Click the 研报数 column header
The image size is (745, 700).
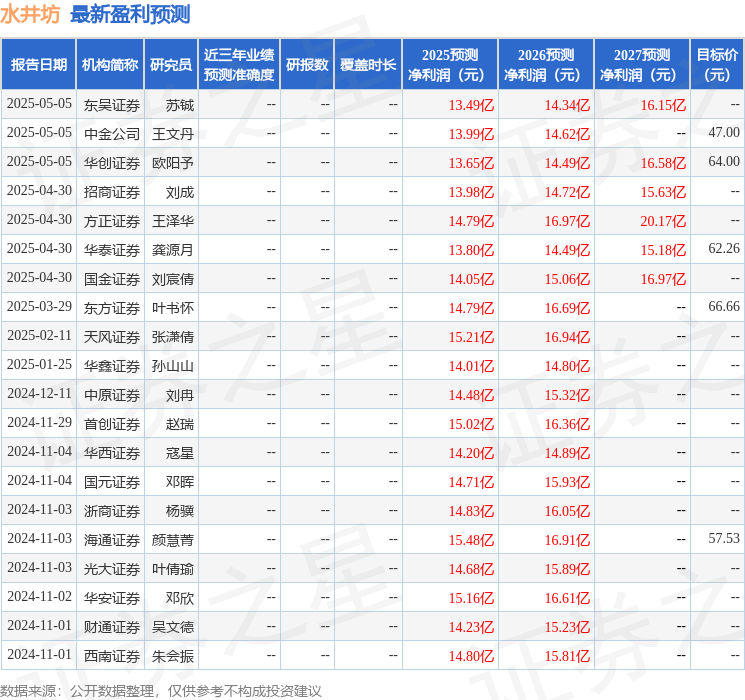point(307,64)
